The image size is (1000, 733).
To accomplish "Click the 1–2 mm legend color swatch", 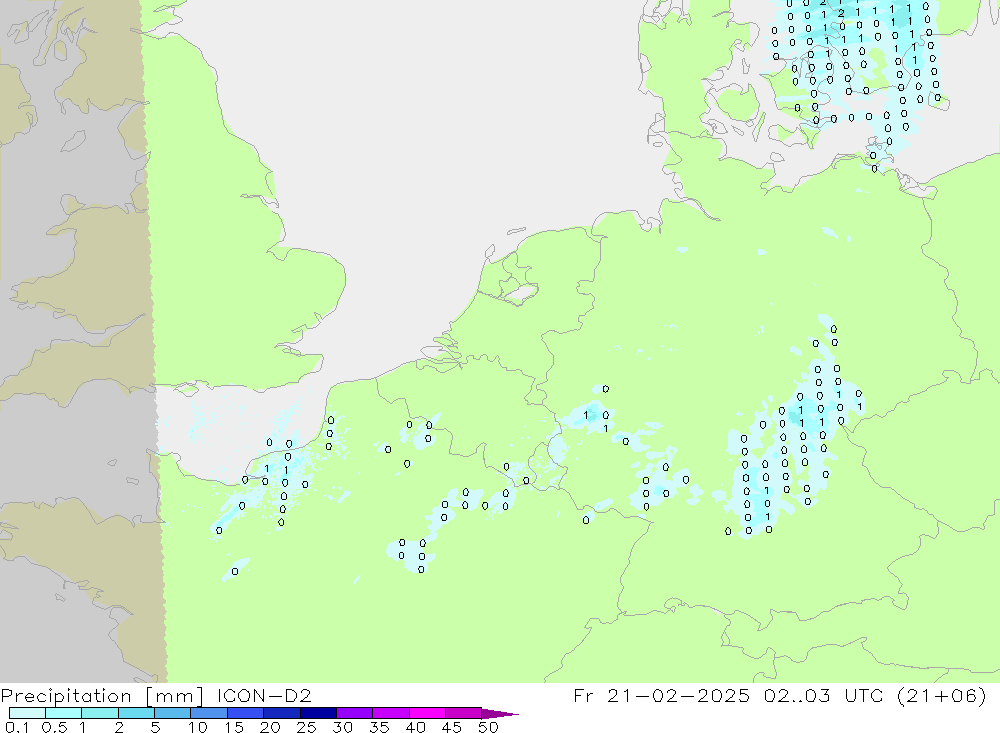I will [x=100, y=713].
